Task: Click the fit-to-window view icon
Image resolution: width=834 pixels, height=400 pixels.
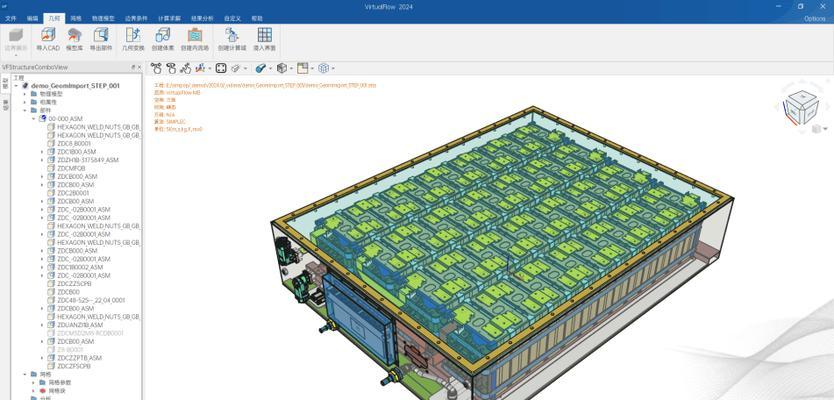Action: click(221, 68)
